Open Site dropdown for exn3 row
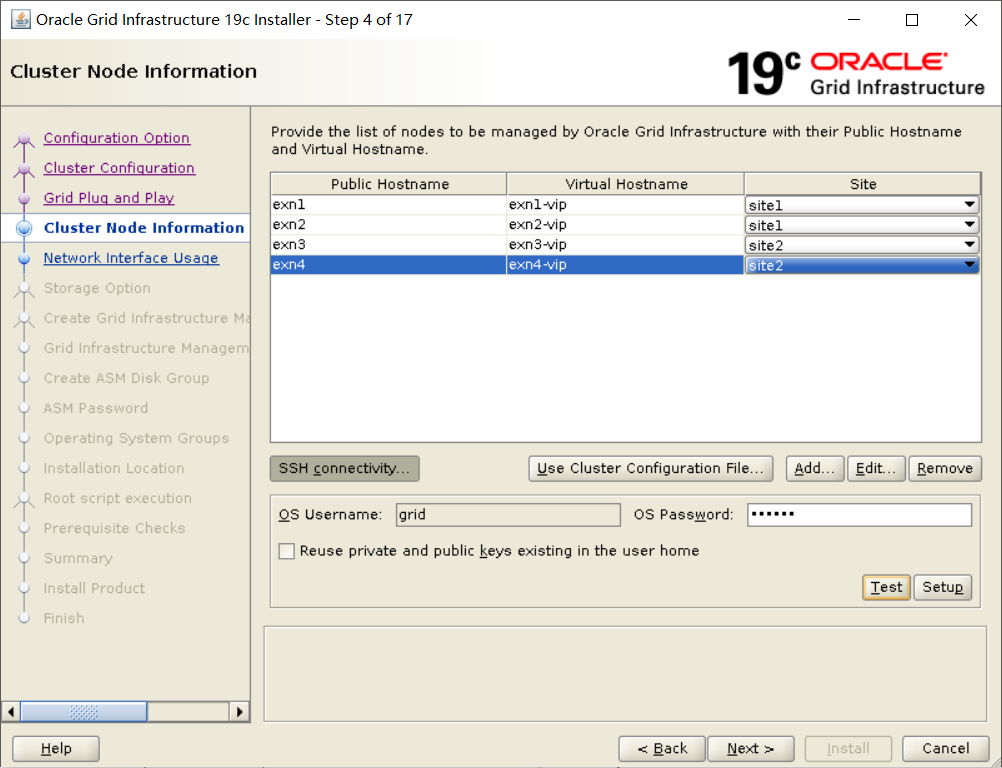Image resolution: width=1002 pixels, height=768 pixels. coord(861,245)
